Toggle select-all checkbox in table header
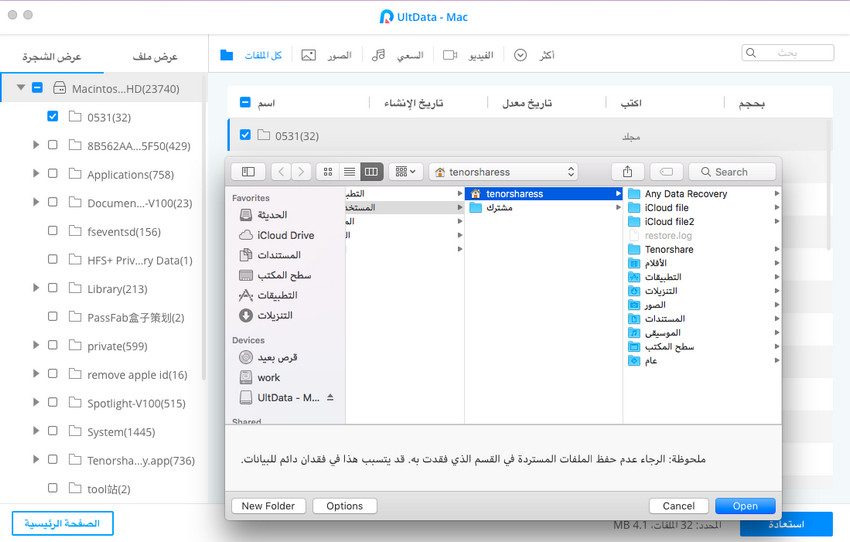 tap(245, 102)
